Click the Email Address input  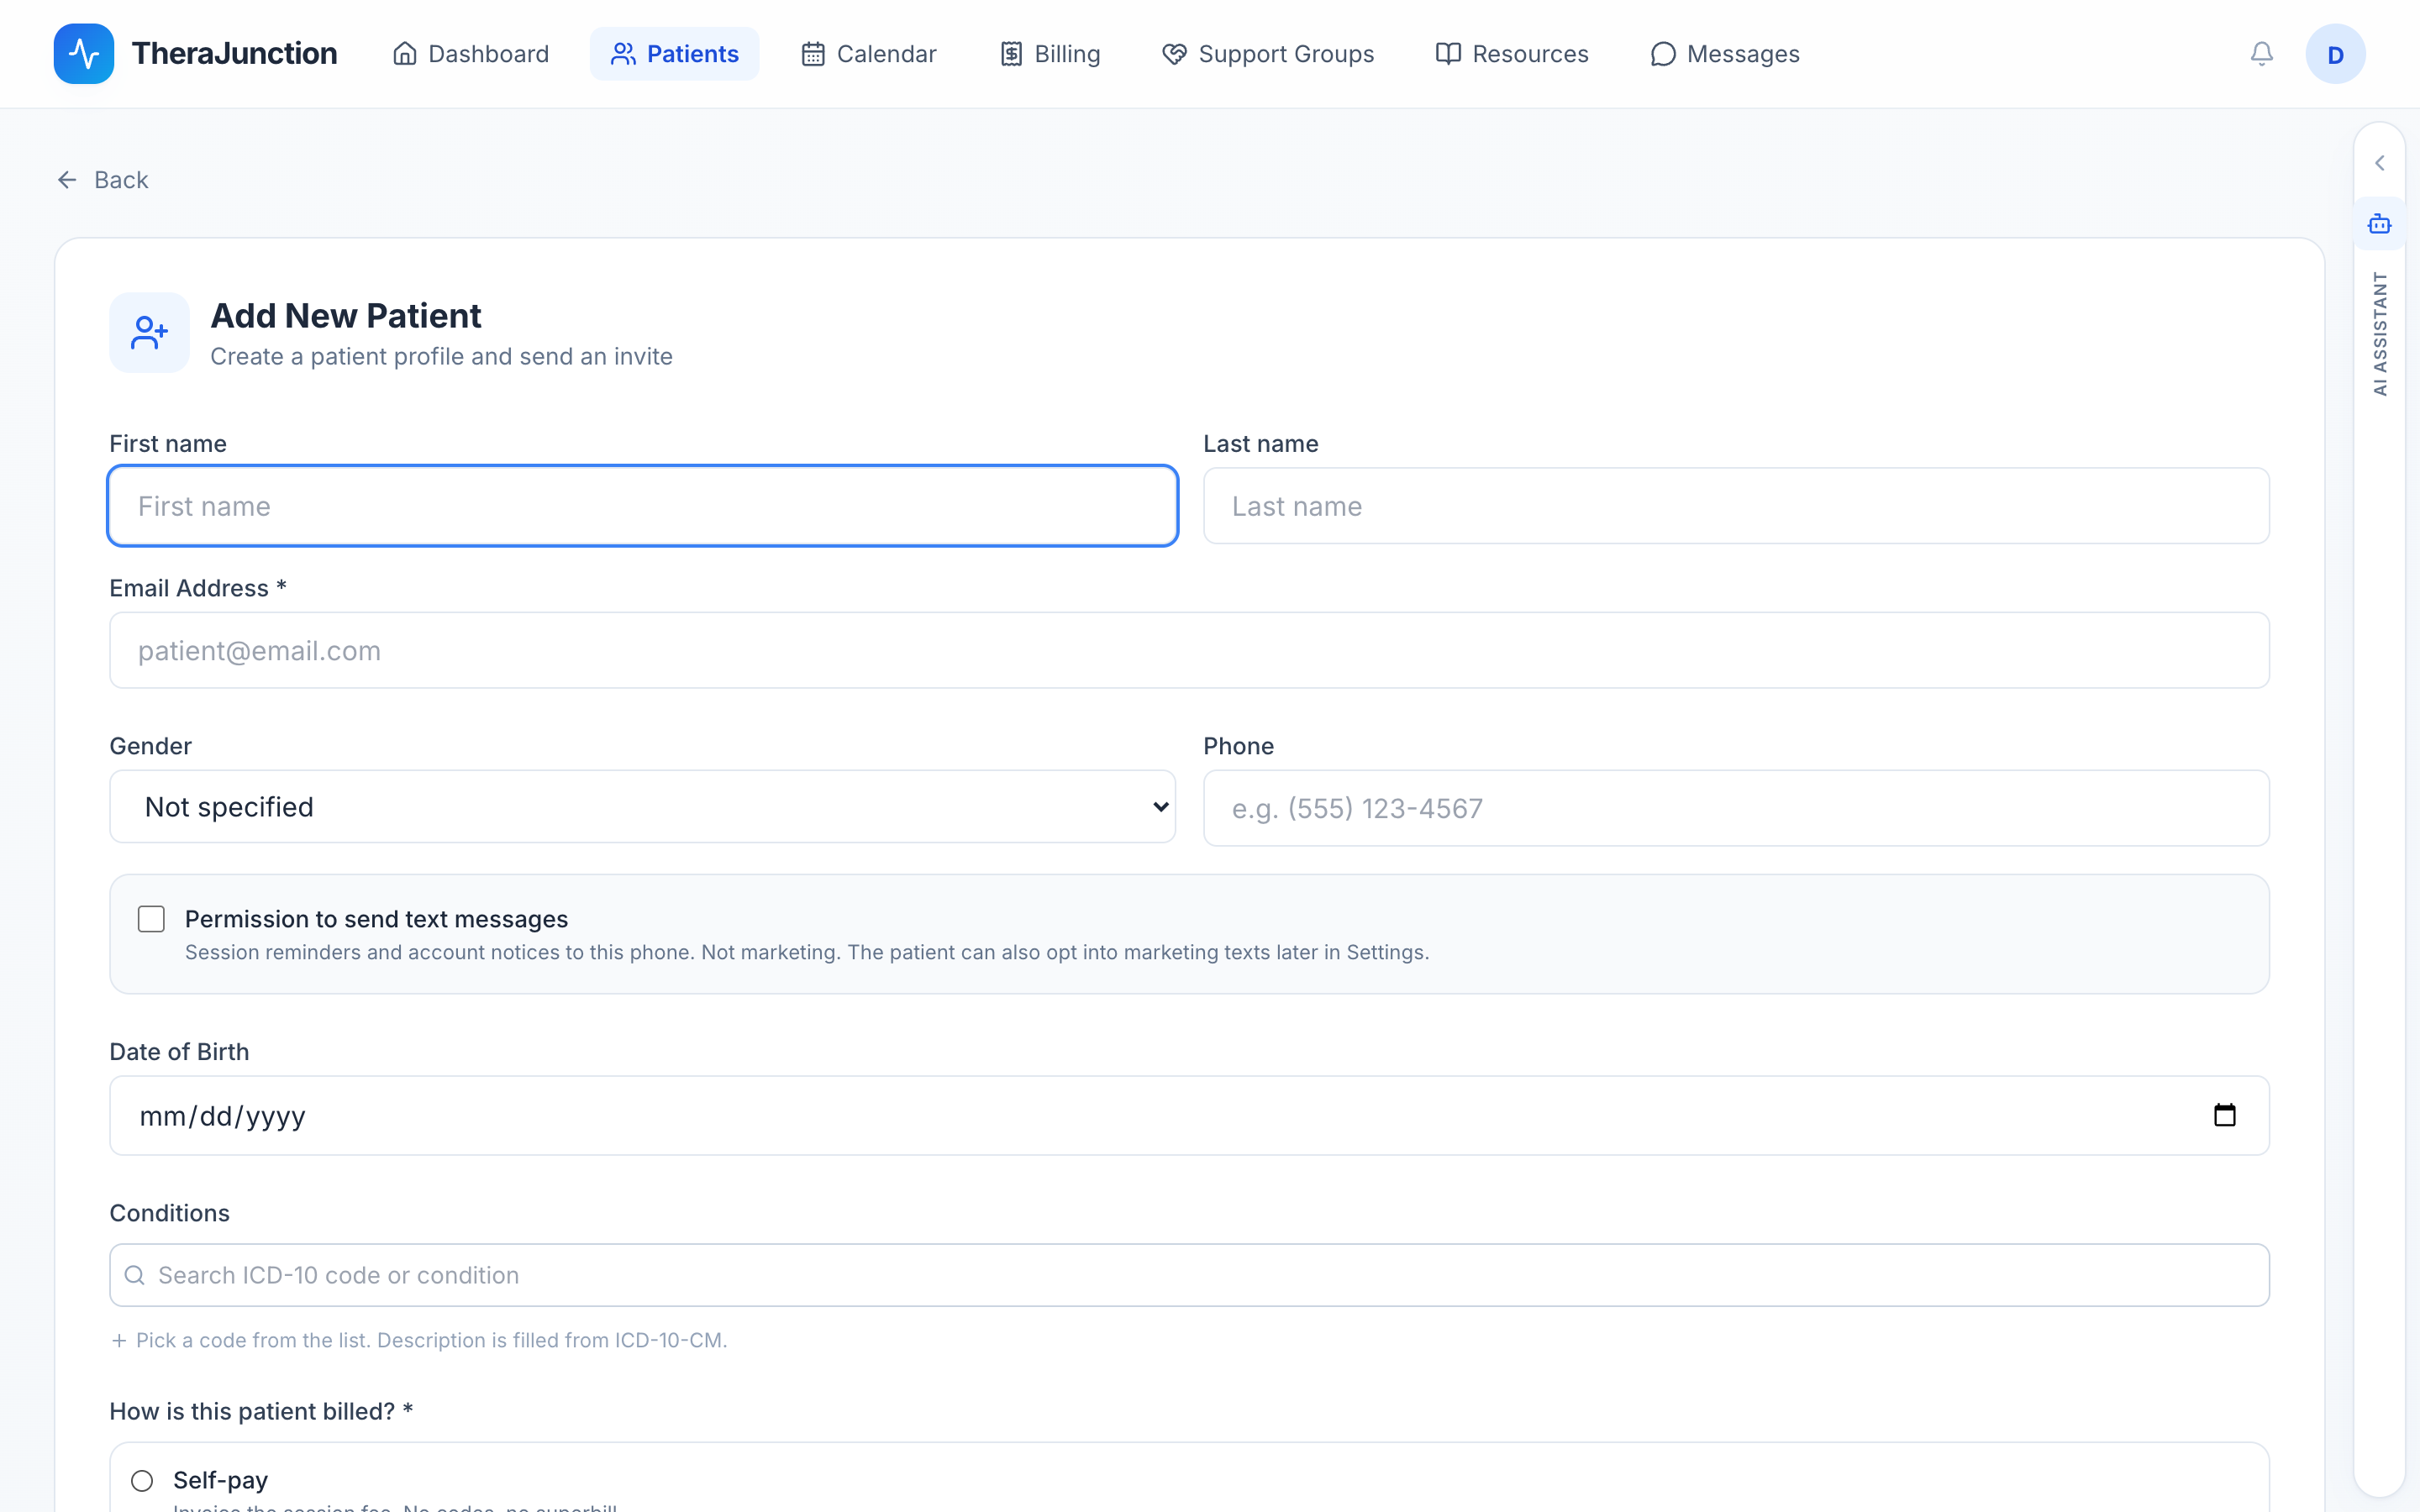coord(1190,651)
